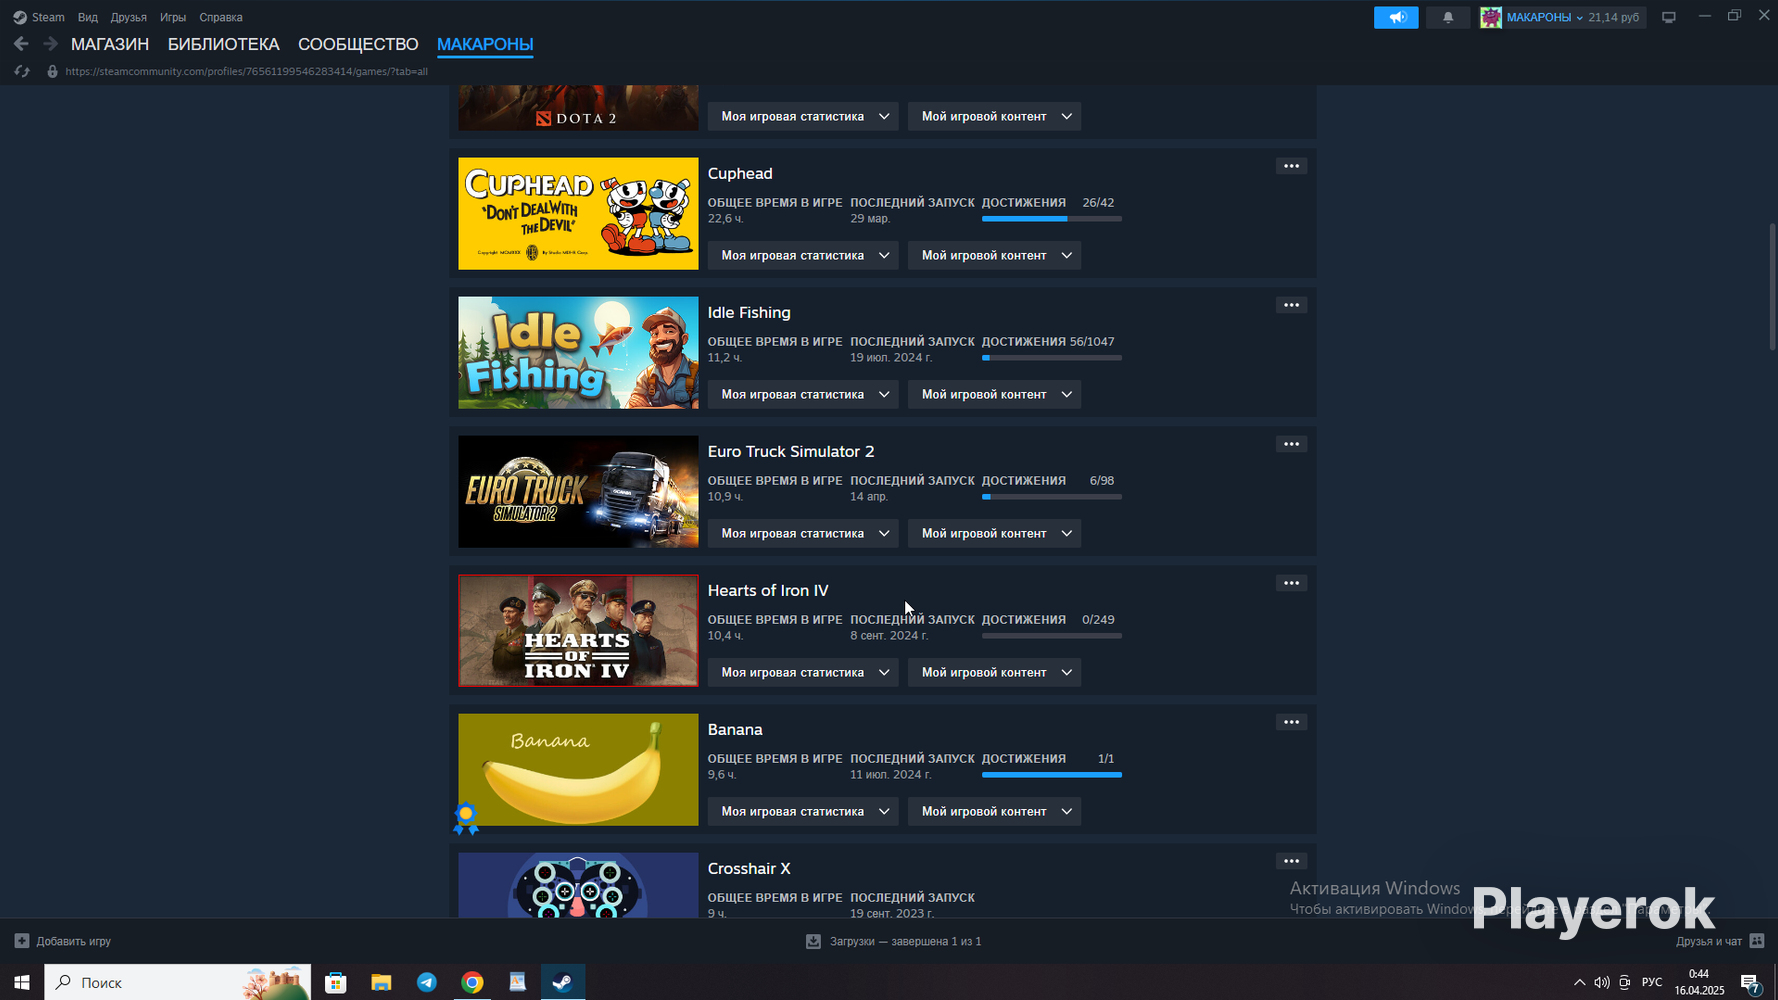Screen dimensions: 1778x1000
Task: Show hidden tray icons with the chevron
Action: pos(1579,982)
